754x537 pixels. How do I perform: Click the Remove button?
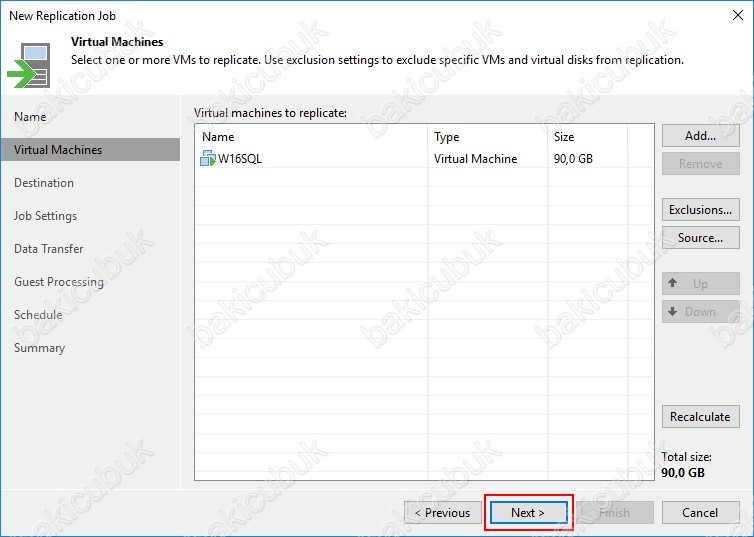tap(701, 163)
